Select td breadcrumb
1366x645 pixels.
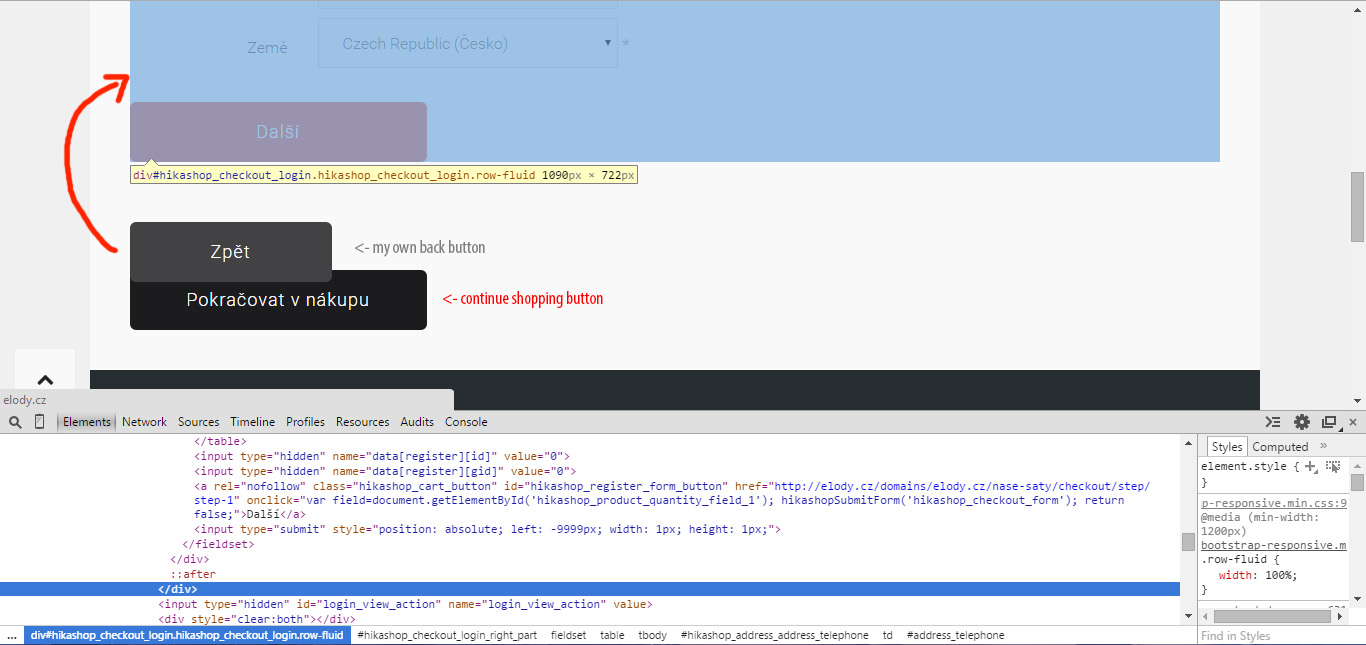[x=888, y=635]
